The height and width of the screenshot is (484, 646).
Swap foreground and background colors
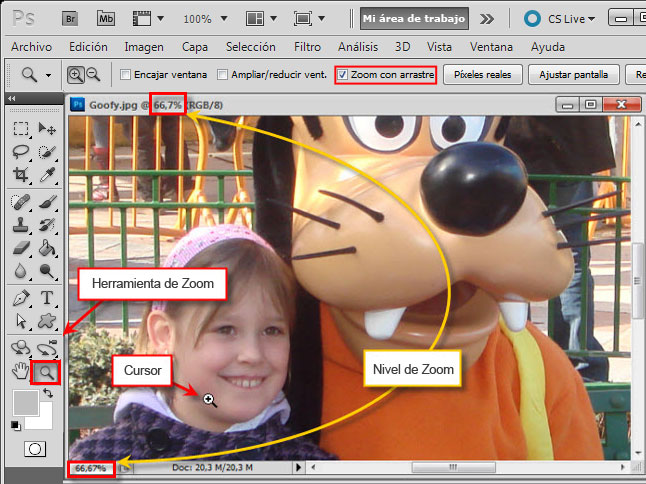coord(48,393)
